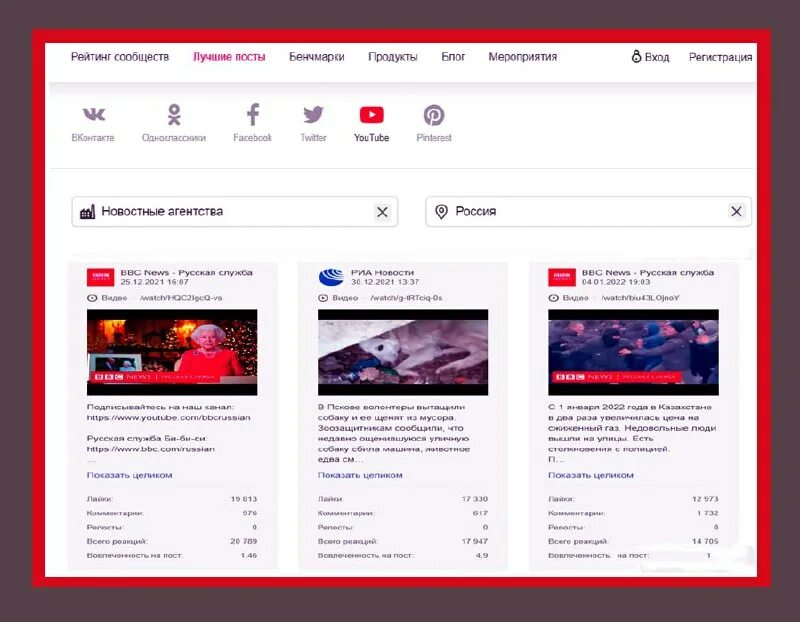Viewport: 800px width, 622px height.
Task: Click the www.bbc.com/russian URL in post
Action: click(151, 449)
